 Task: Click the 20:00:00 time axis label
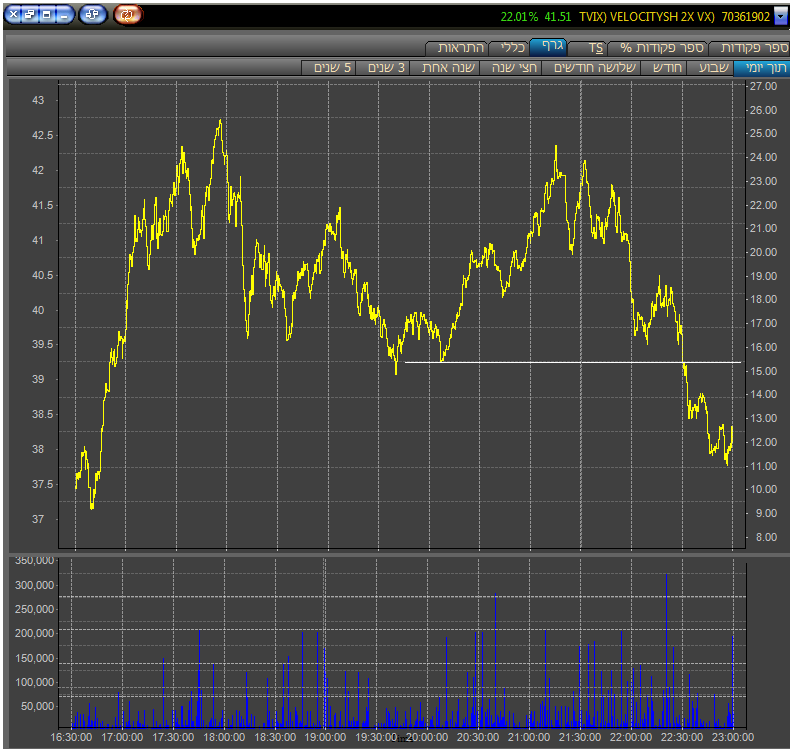[x=427, y=737]
